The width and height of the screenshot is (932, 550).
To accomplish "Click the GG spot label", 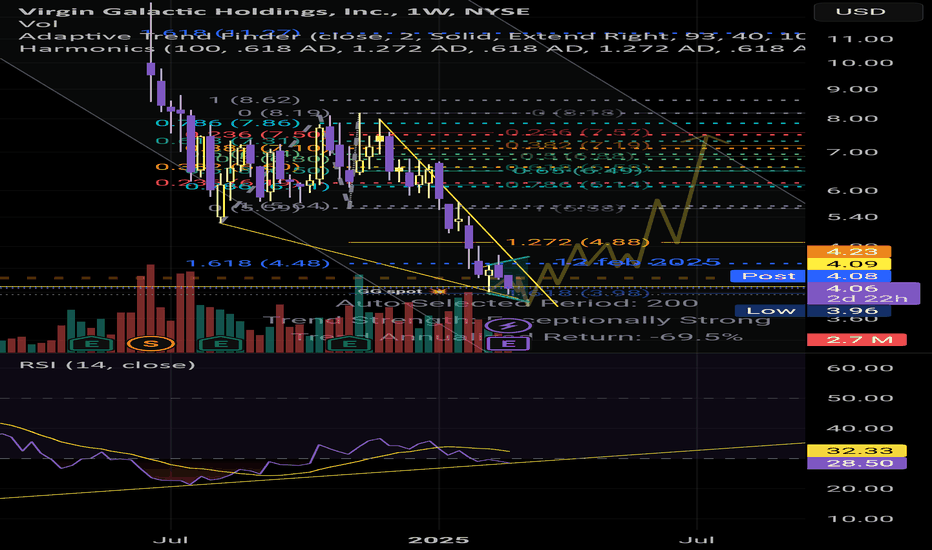I will coord(402,291).
